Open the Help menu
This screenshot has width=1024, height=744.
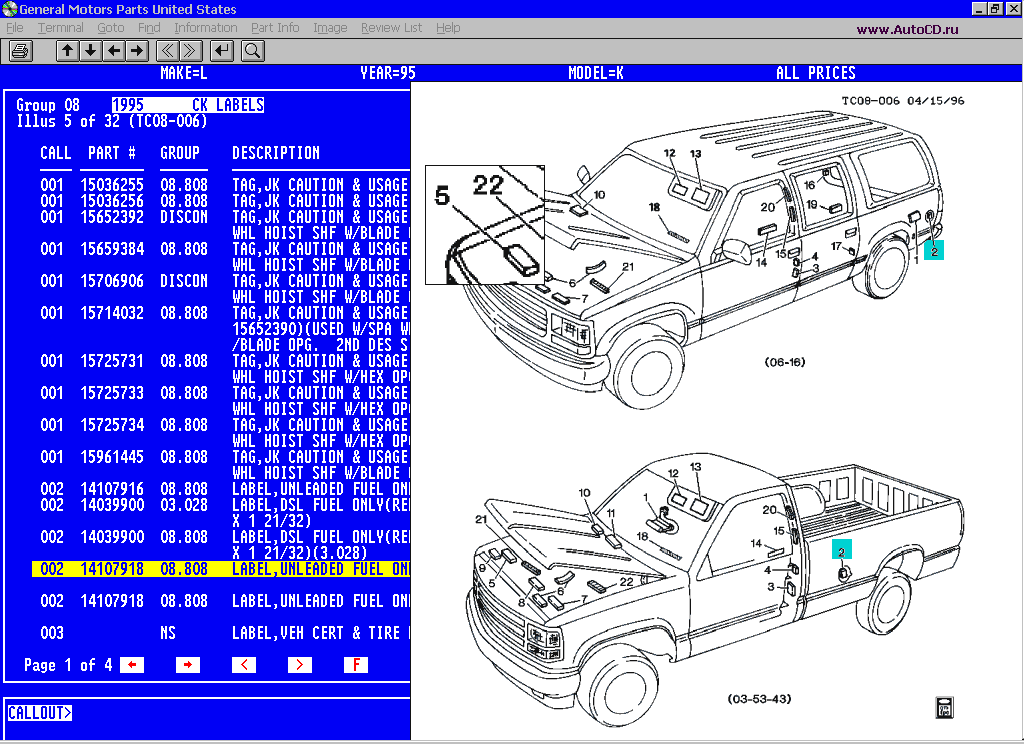point(448,27)
